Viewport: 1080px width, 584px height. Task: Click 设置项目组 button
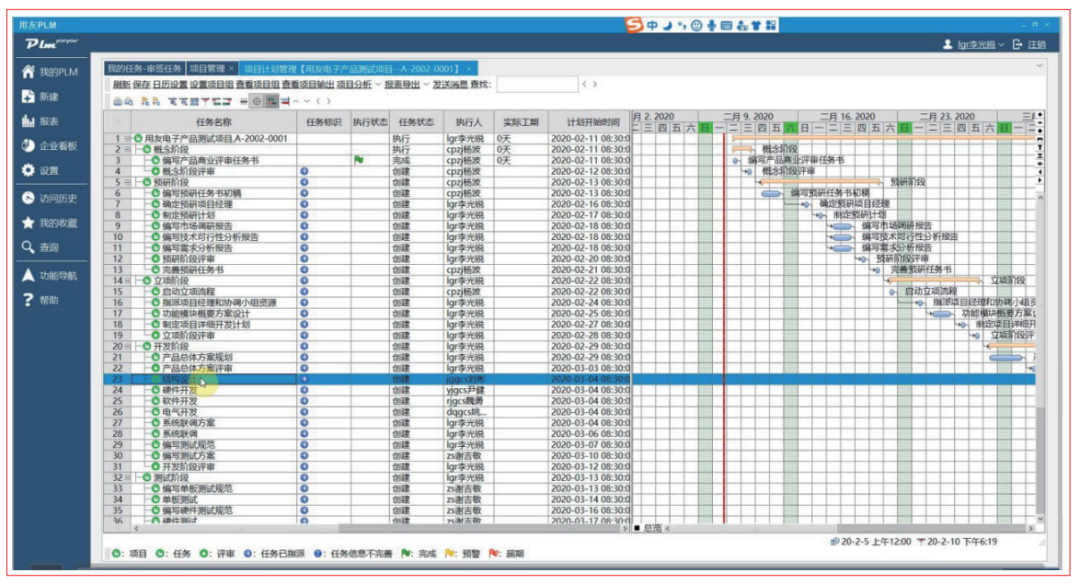[x=211, y=85]
